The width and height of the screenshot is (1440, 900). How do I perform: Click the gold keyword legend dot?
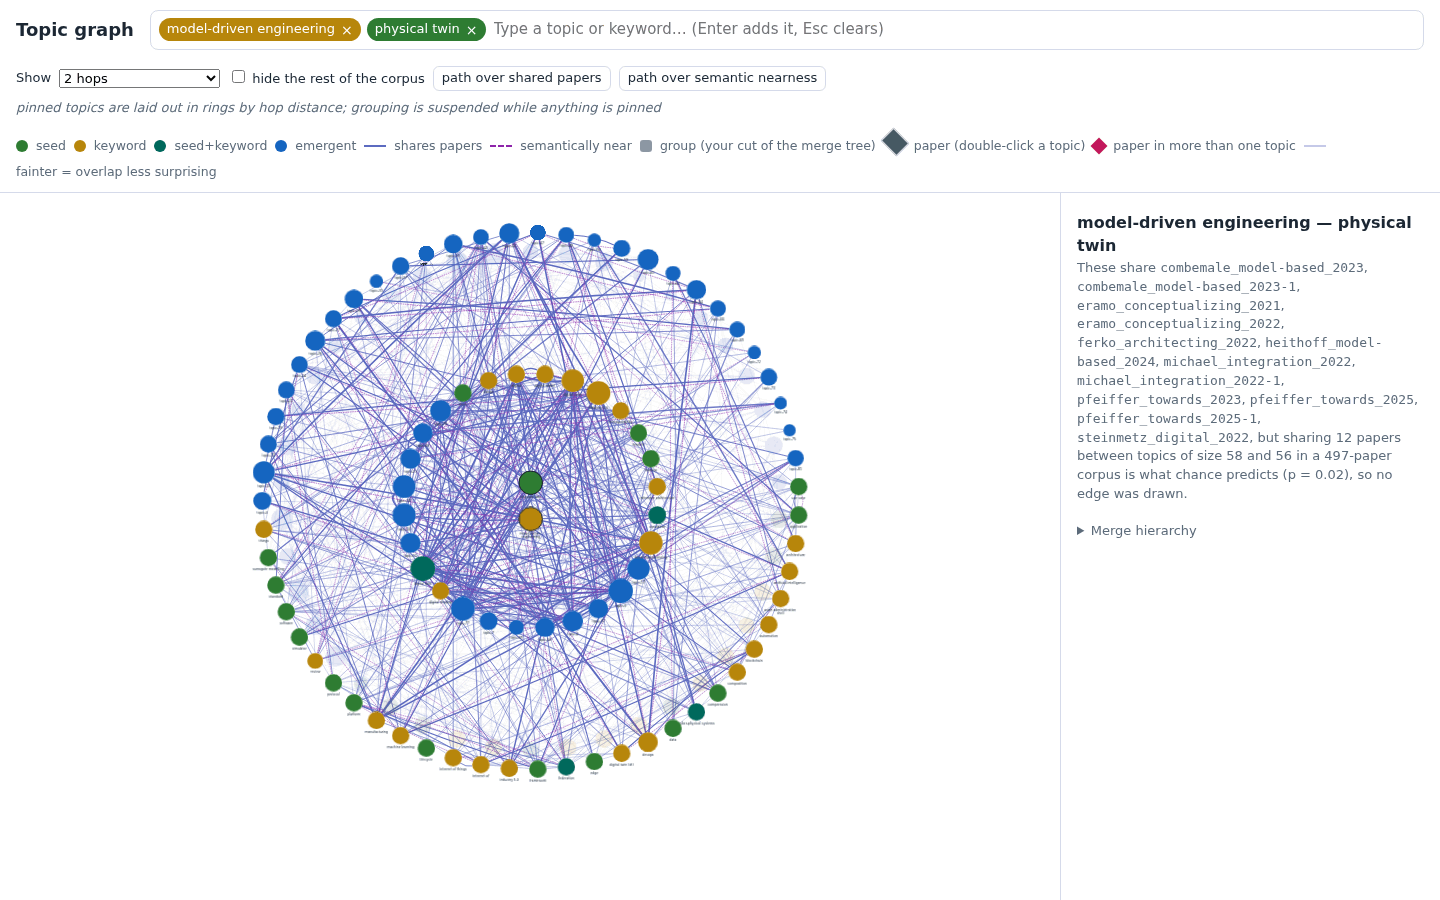click(x=80, y=146)
